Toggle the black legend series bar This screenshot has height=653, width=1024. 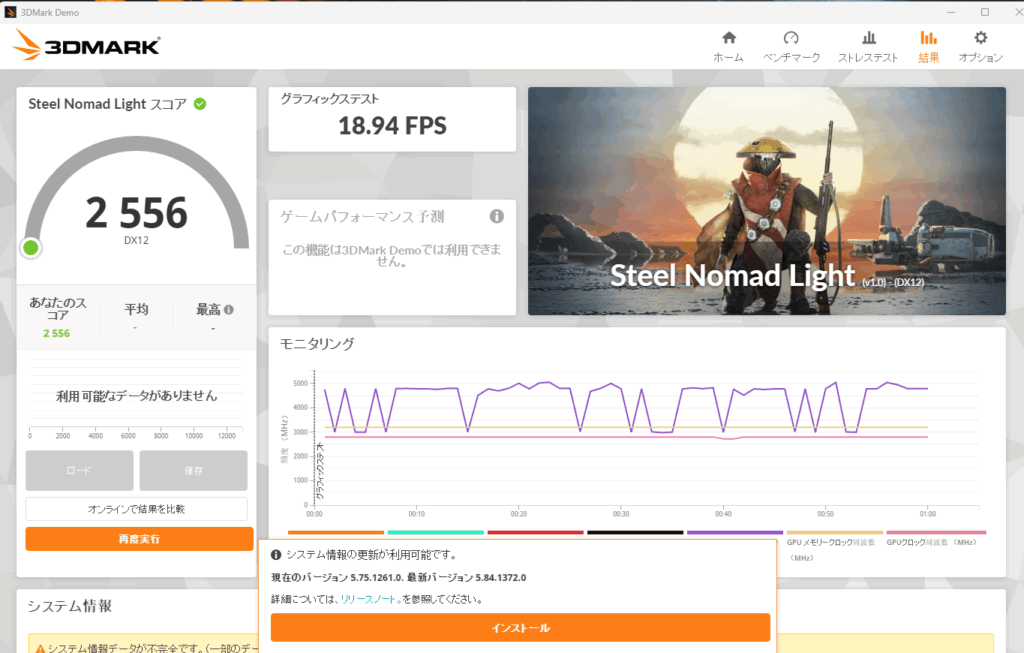pyautogui.click(x=635, y=532)
